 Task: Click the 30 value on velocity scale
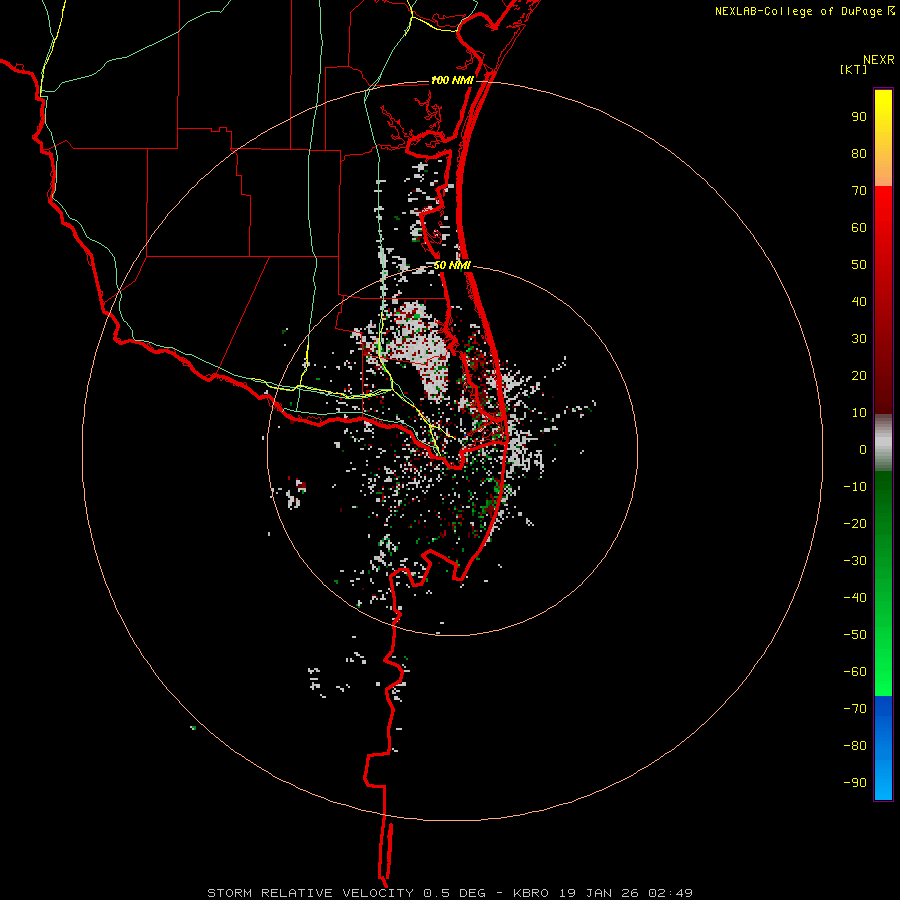point(859,339)
